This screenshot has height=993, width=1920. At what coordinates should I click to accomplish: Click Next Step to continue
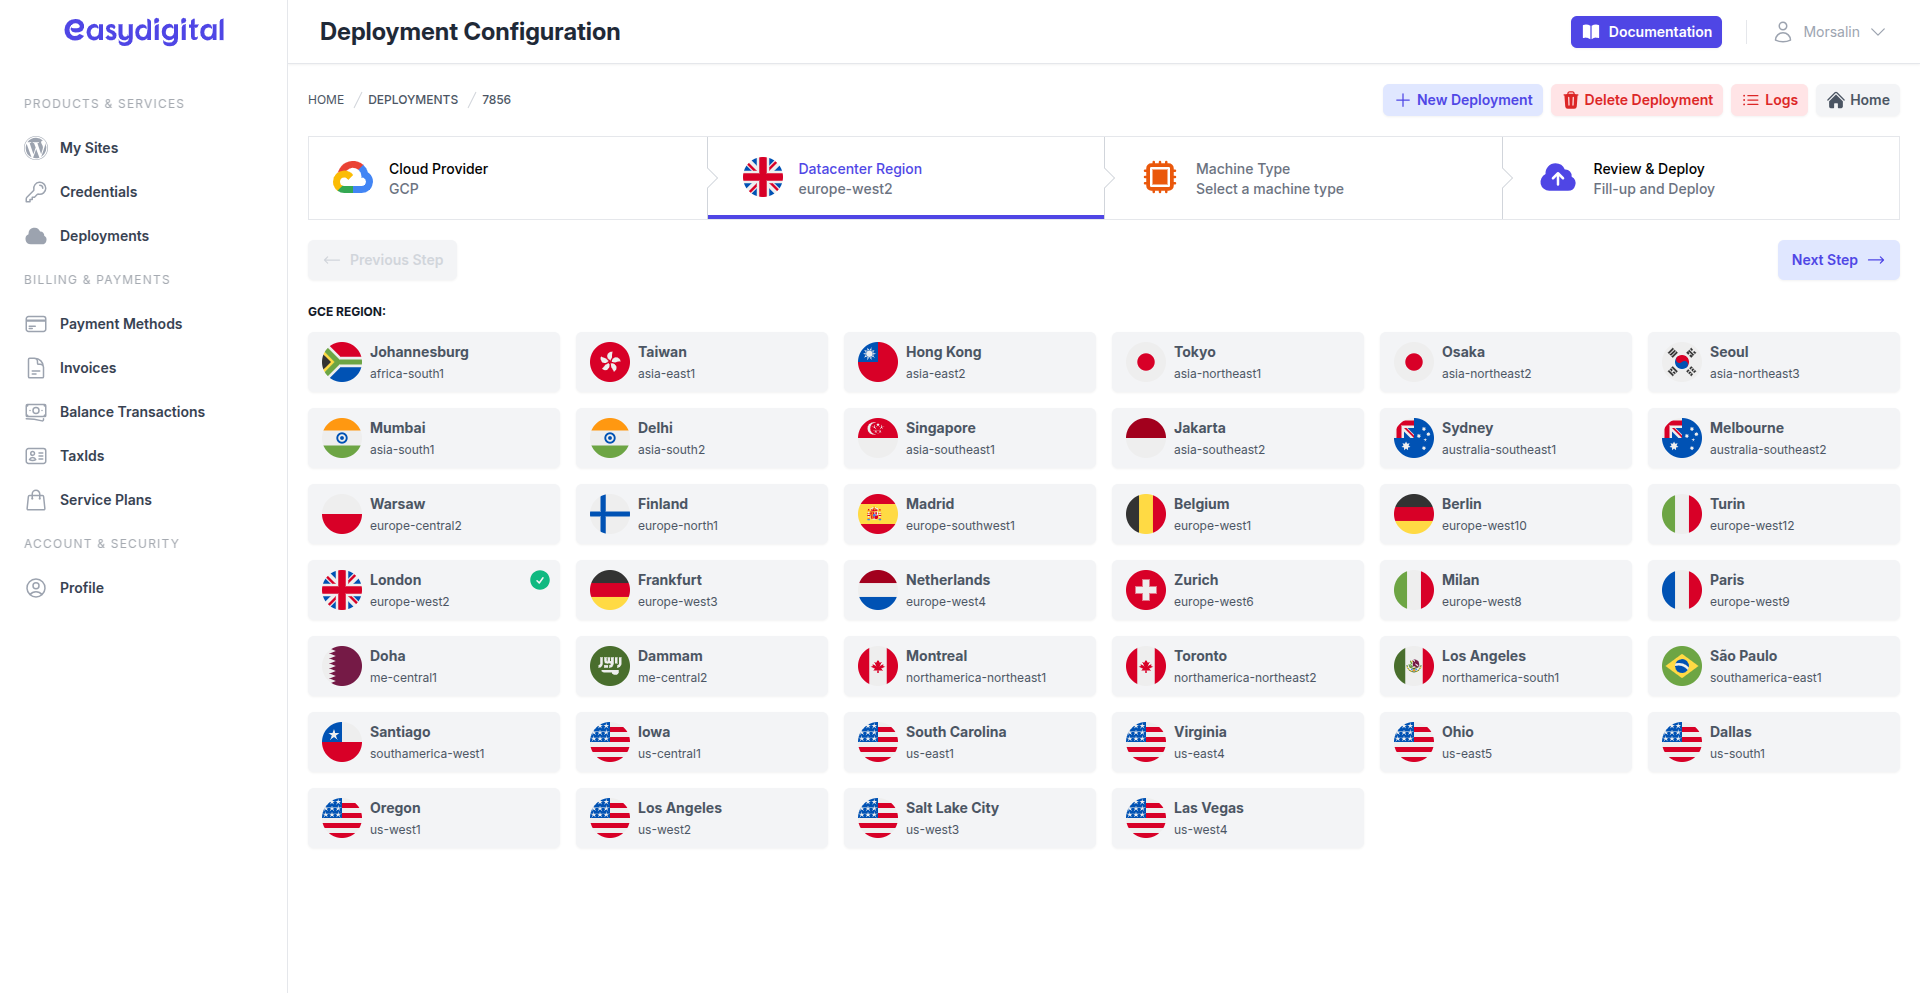1838,260
